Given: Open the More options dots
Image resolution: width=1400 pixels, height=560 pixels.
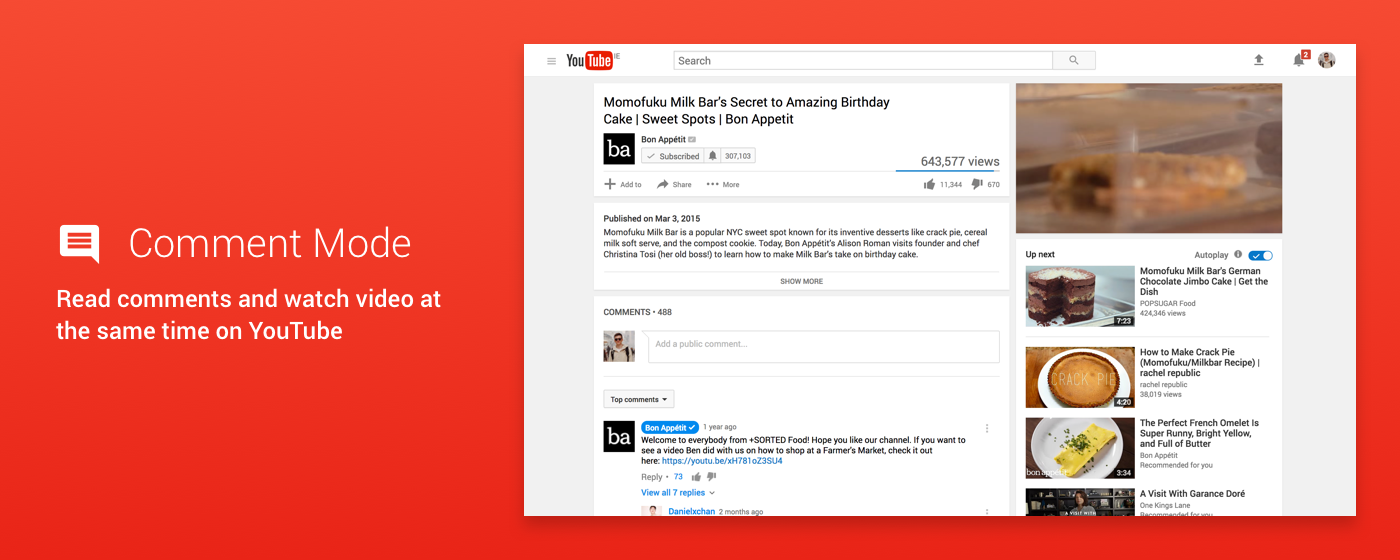Looking at the screenshot, I should tap(712, 184).
